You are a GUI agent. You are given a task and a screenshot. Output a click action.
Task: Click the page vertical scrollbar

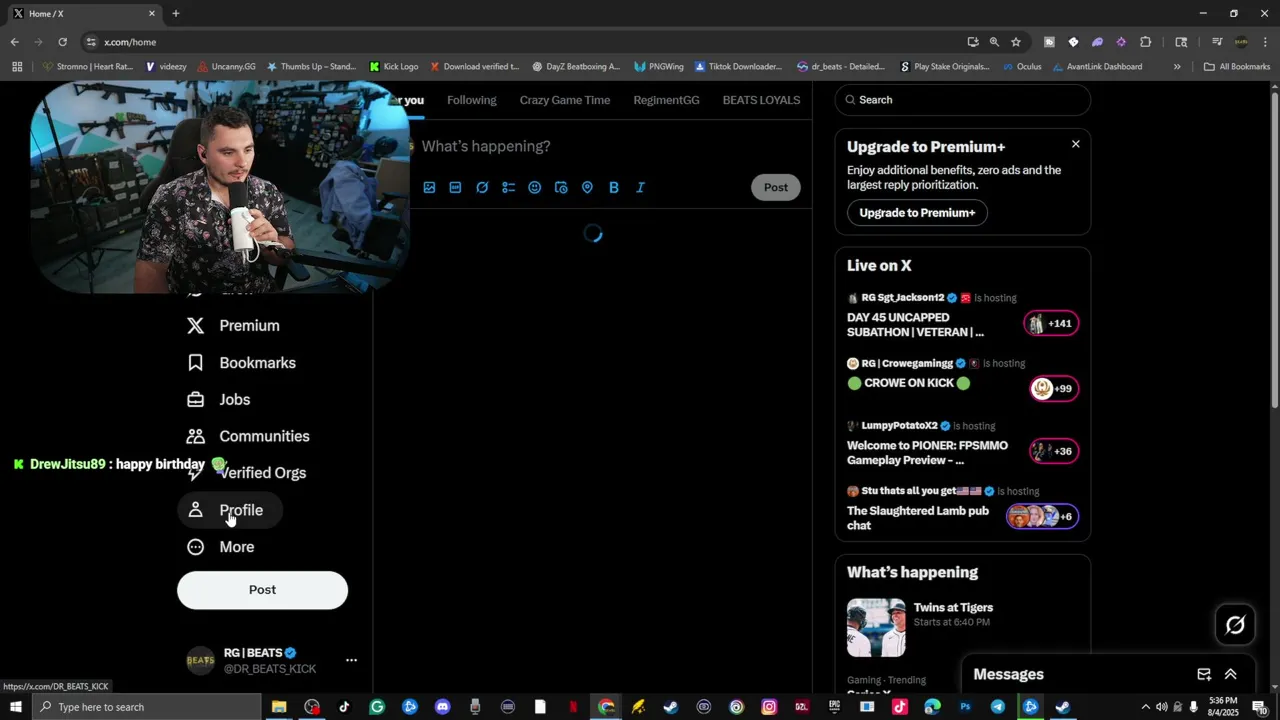click(1274, 250)
